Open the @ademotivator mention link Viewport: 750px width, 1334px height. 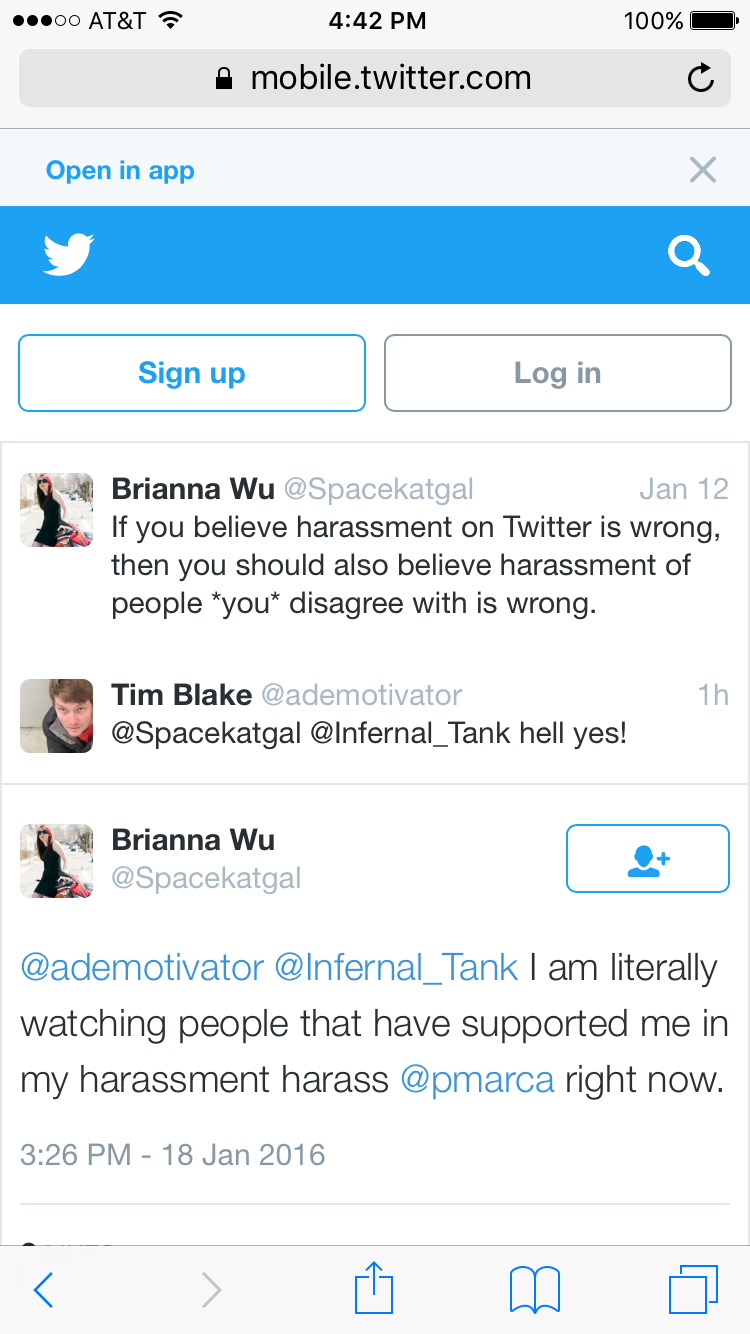click(142, 968)
